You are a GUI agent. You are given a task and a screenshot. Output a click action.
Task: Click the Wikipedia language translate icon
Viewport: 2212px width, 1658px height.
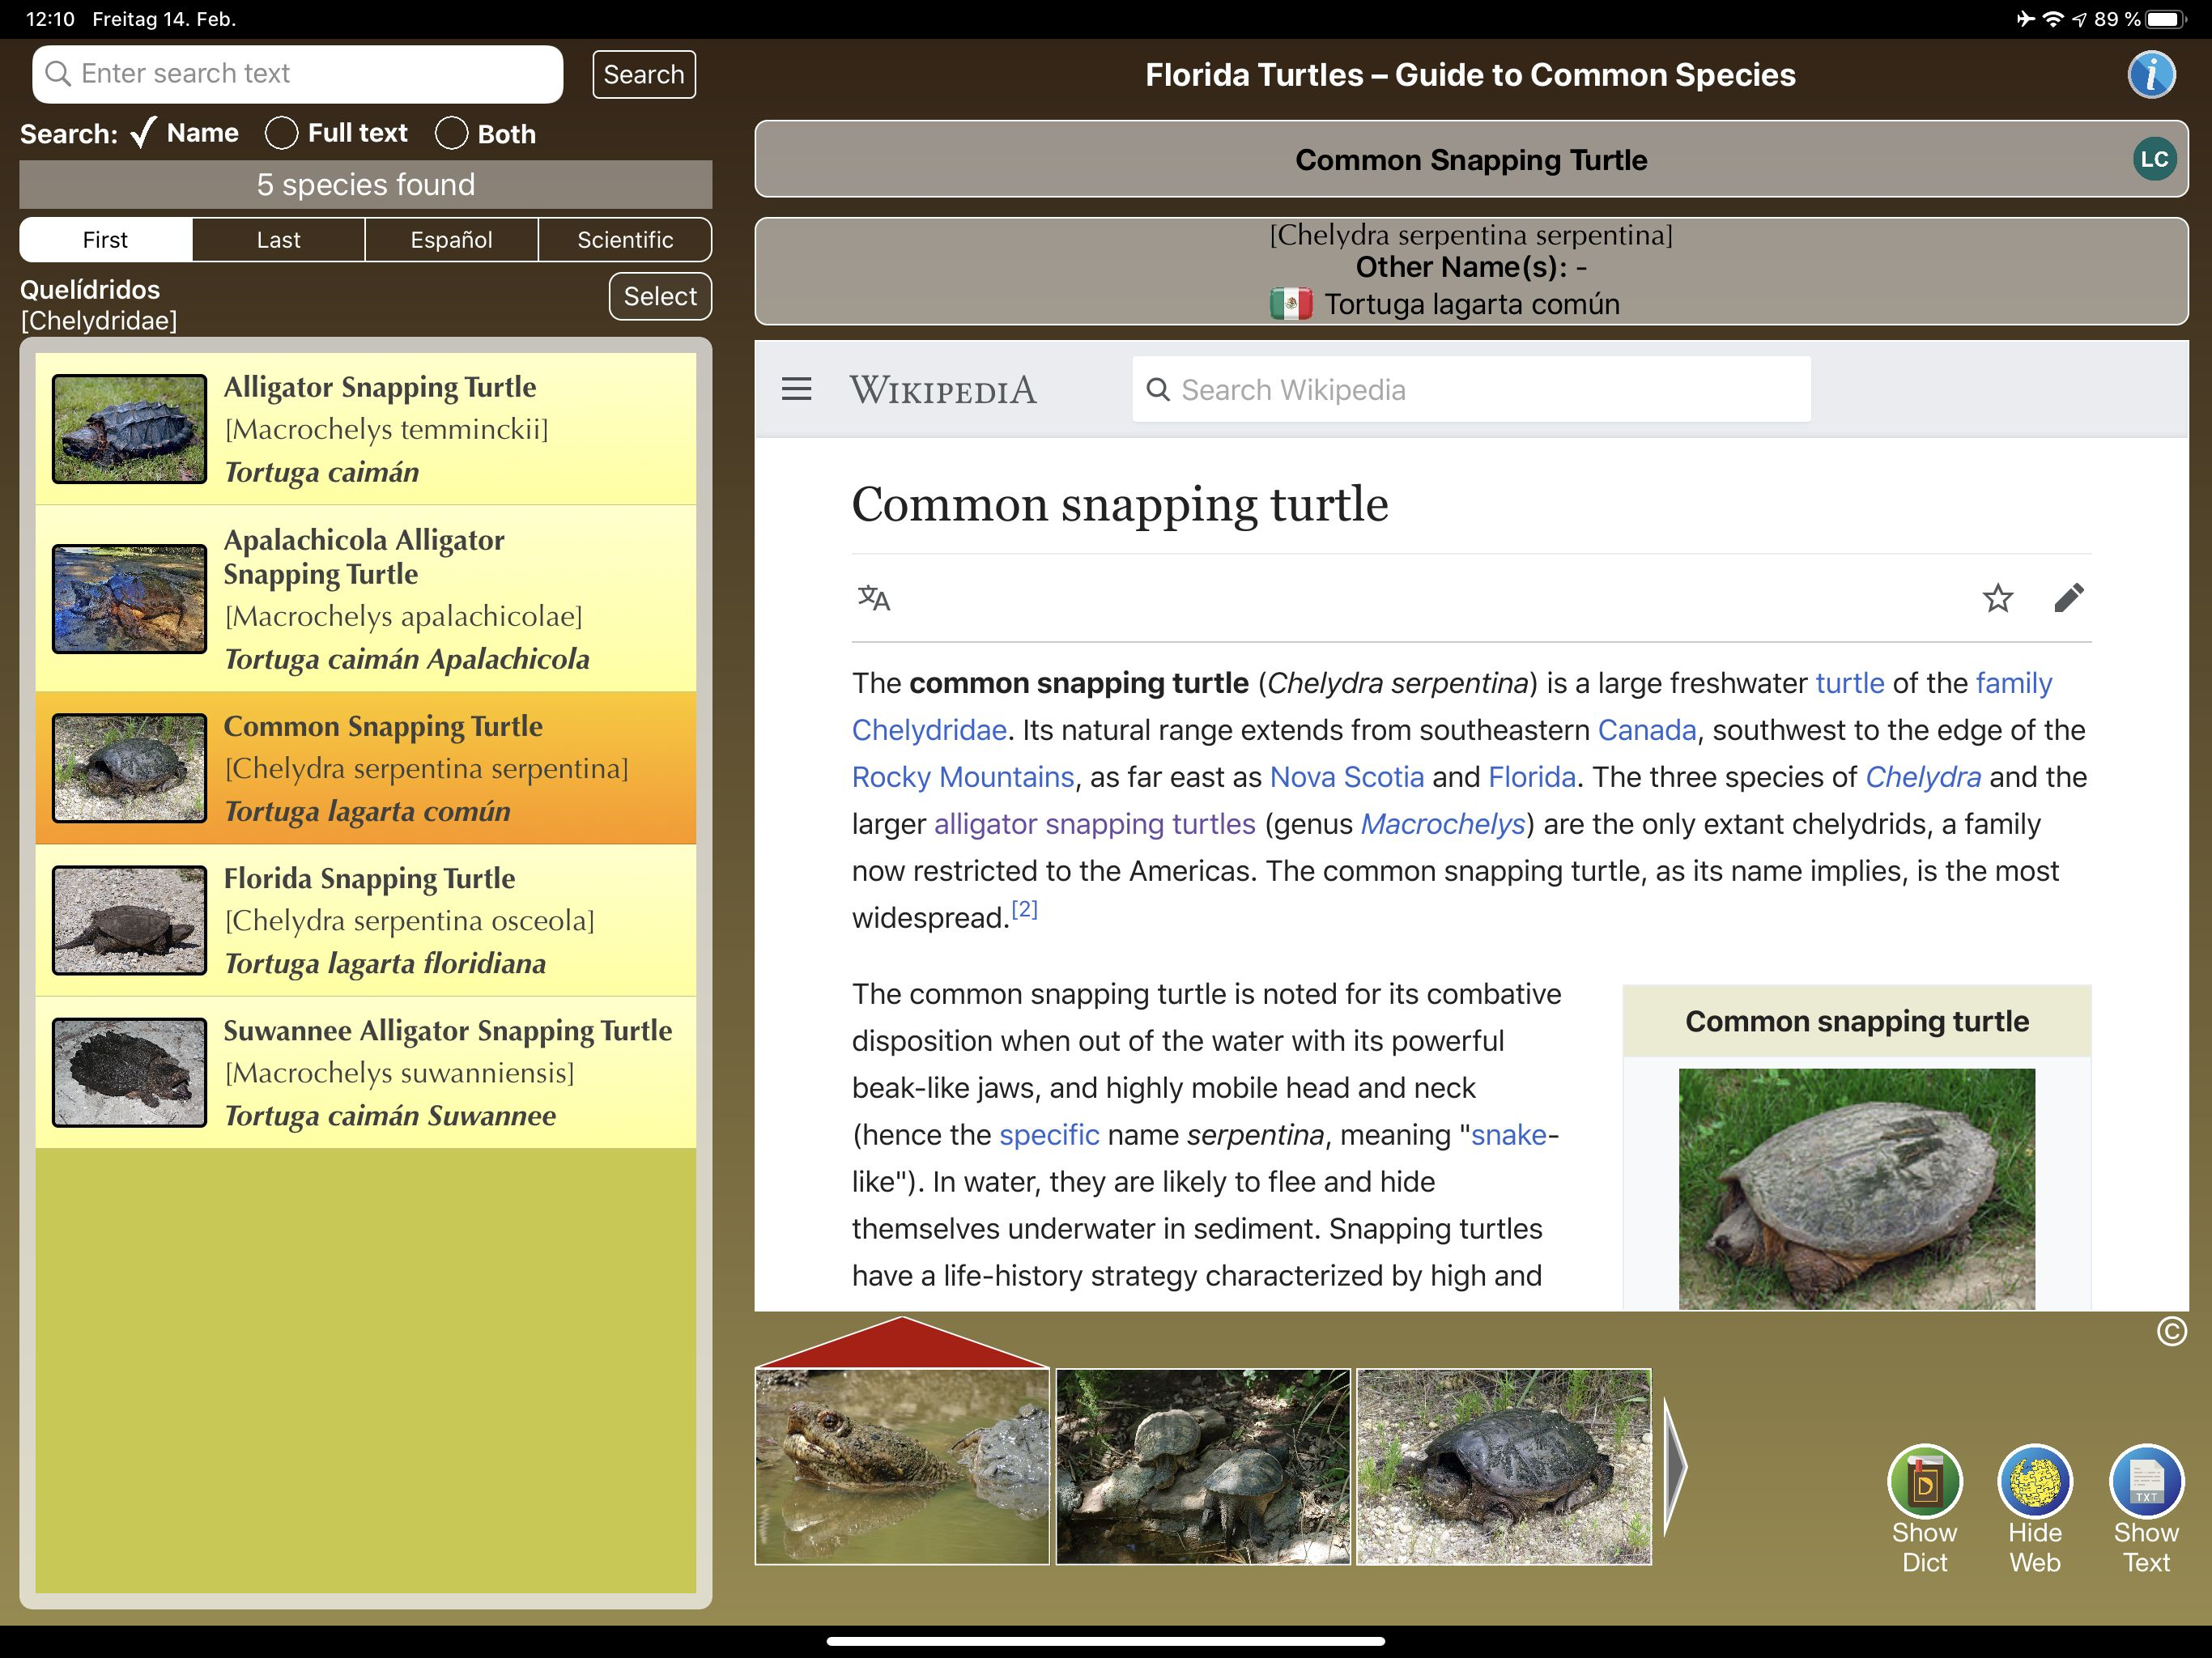tap(874, 598)
